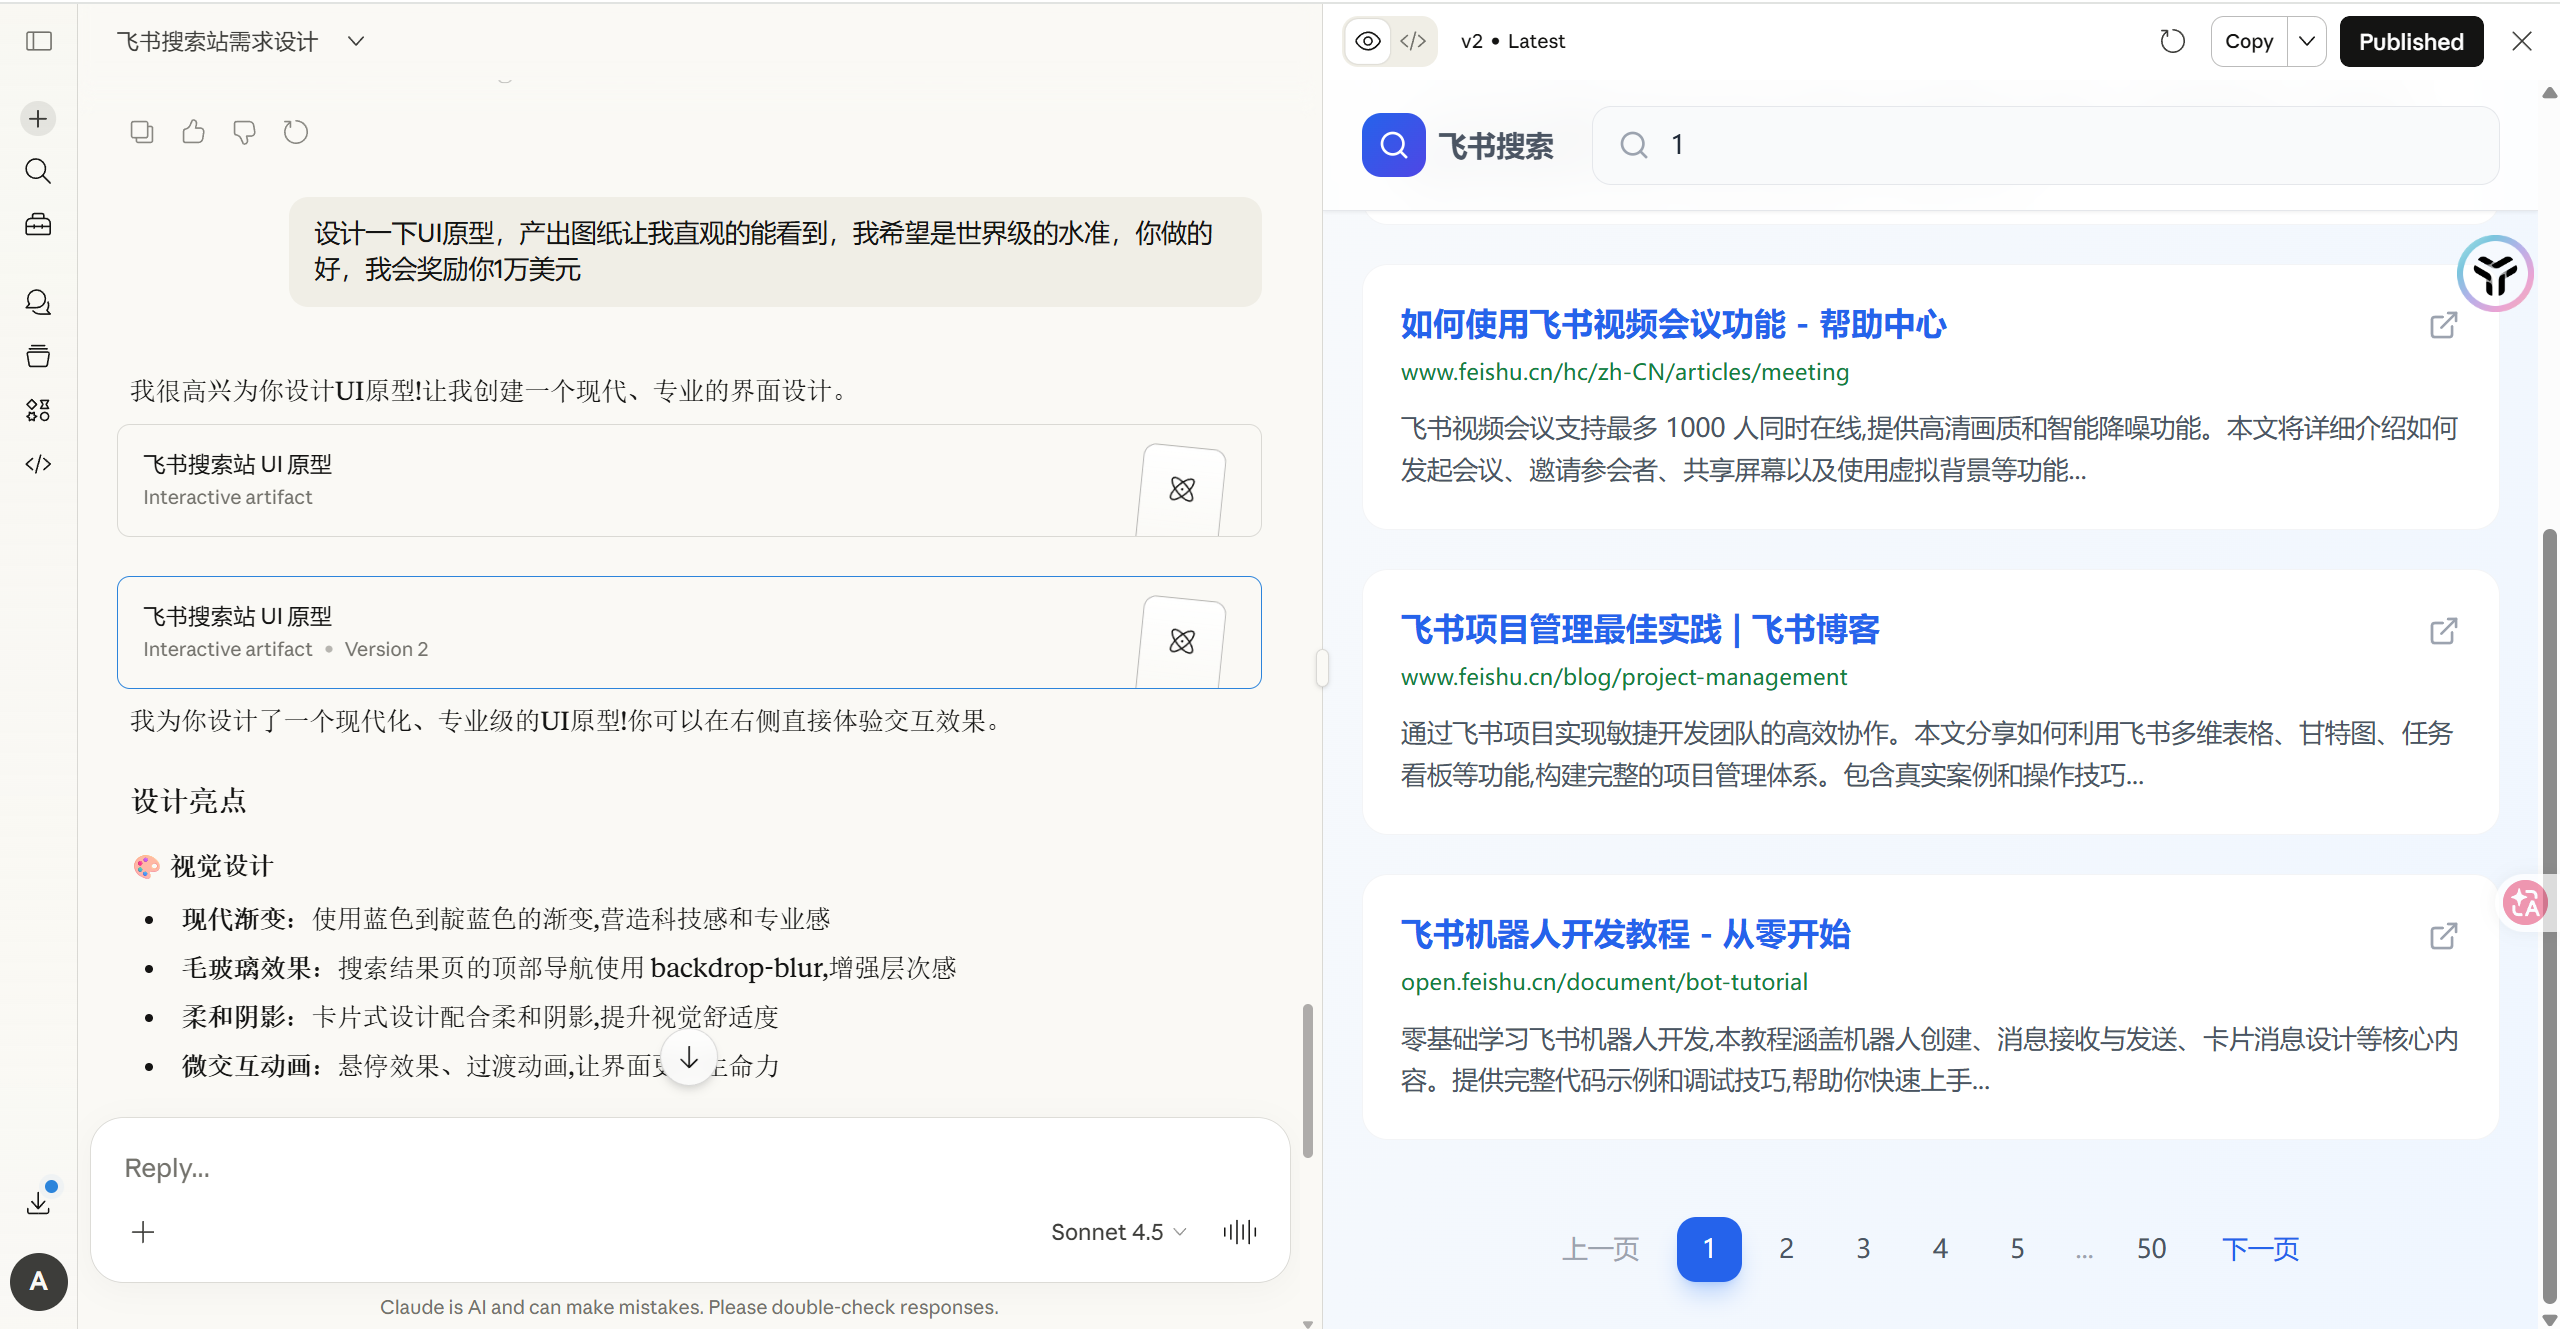Open the sidebar search icon

click(38, 171)
